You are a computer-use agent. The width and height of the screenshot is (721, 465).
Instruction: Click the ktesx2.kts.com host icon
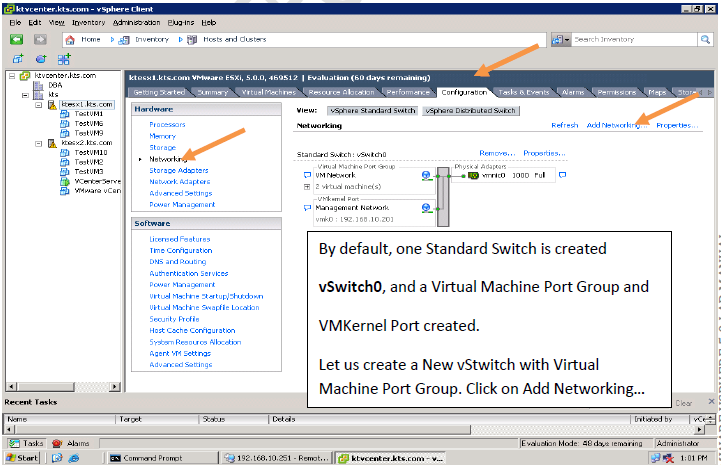coord(52,144)
